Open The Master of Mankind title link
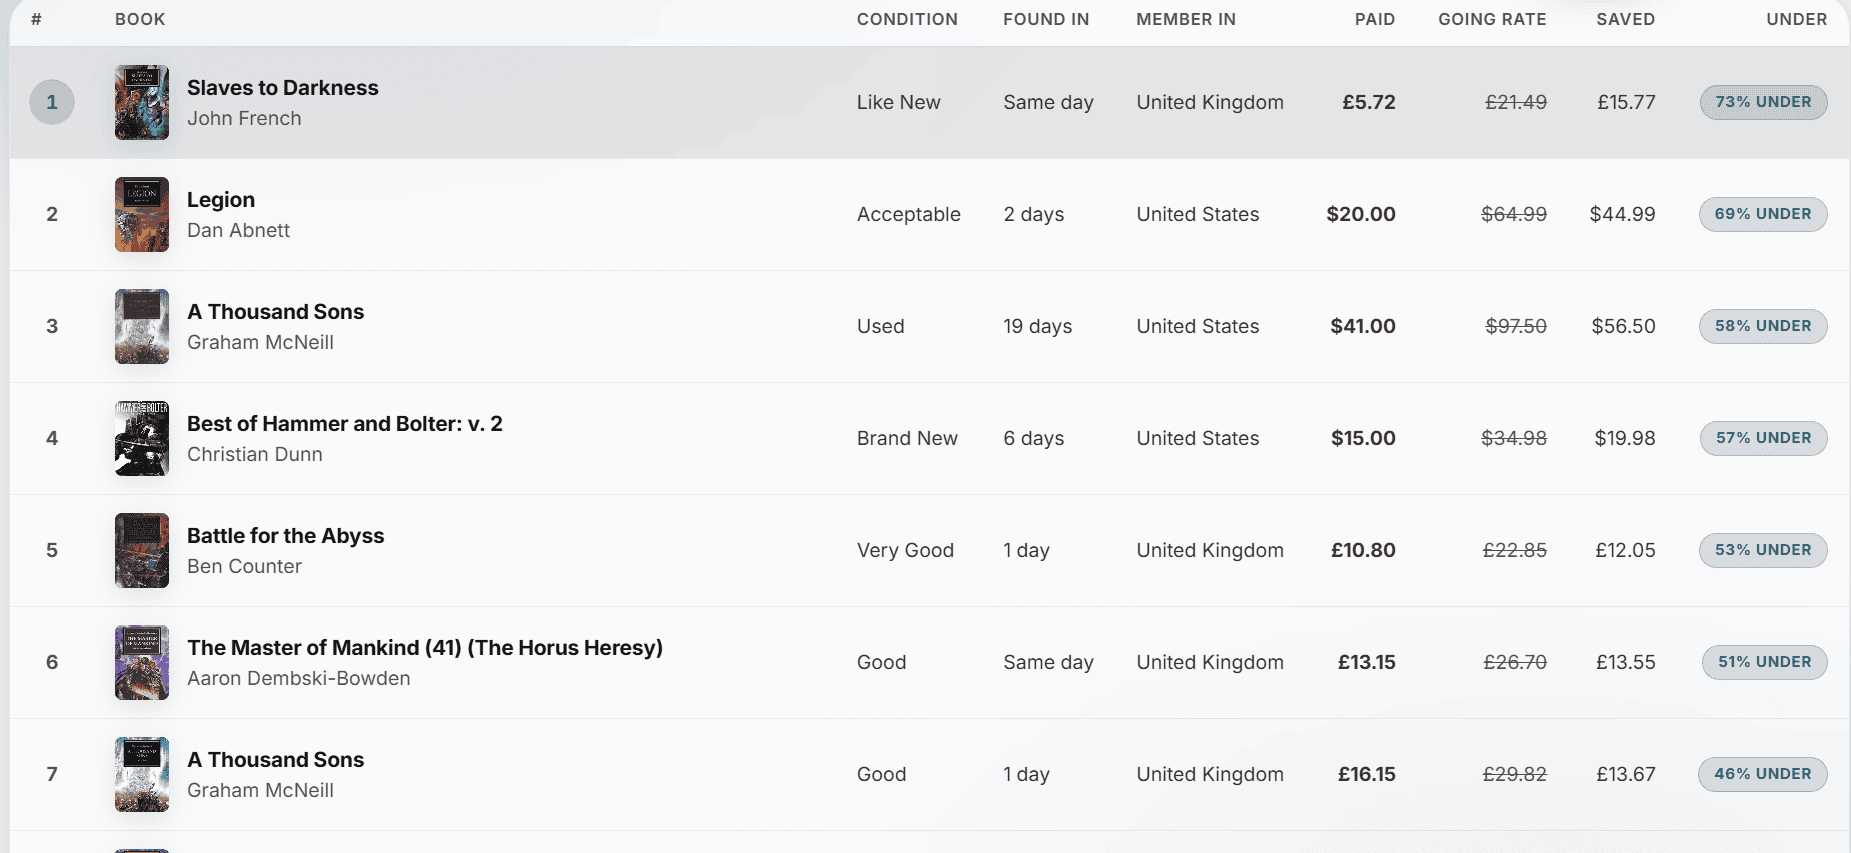 (x=425, y=648)
